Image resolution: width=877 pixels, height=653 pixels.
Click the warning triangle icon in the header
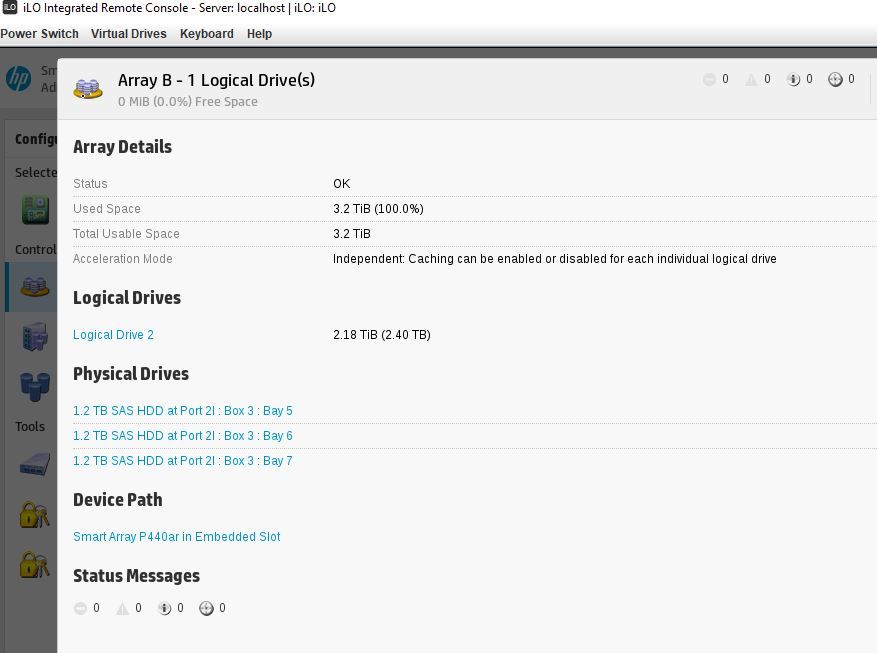[751, 79]
